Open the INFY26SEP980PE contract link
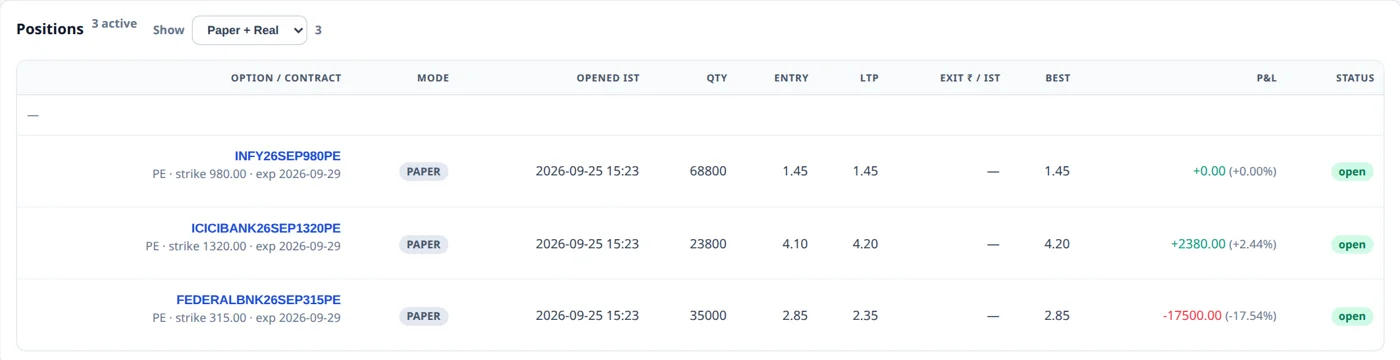This screenshot has height=360, width=1400. pos(288,156)
